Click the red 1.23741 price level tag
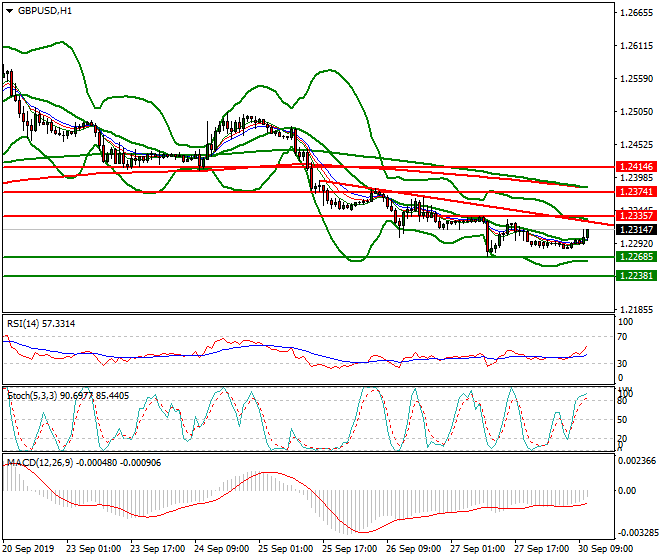The width and height of the screenshot is (660, 560). pos(635,190)
